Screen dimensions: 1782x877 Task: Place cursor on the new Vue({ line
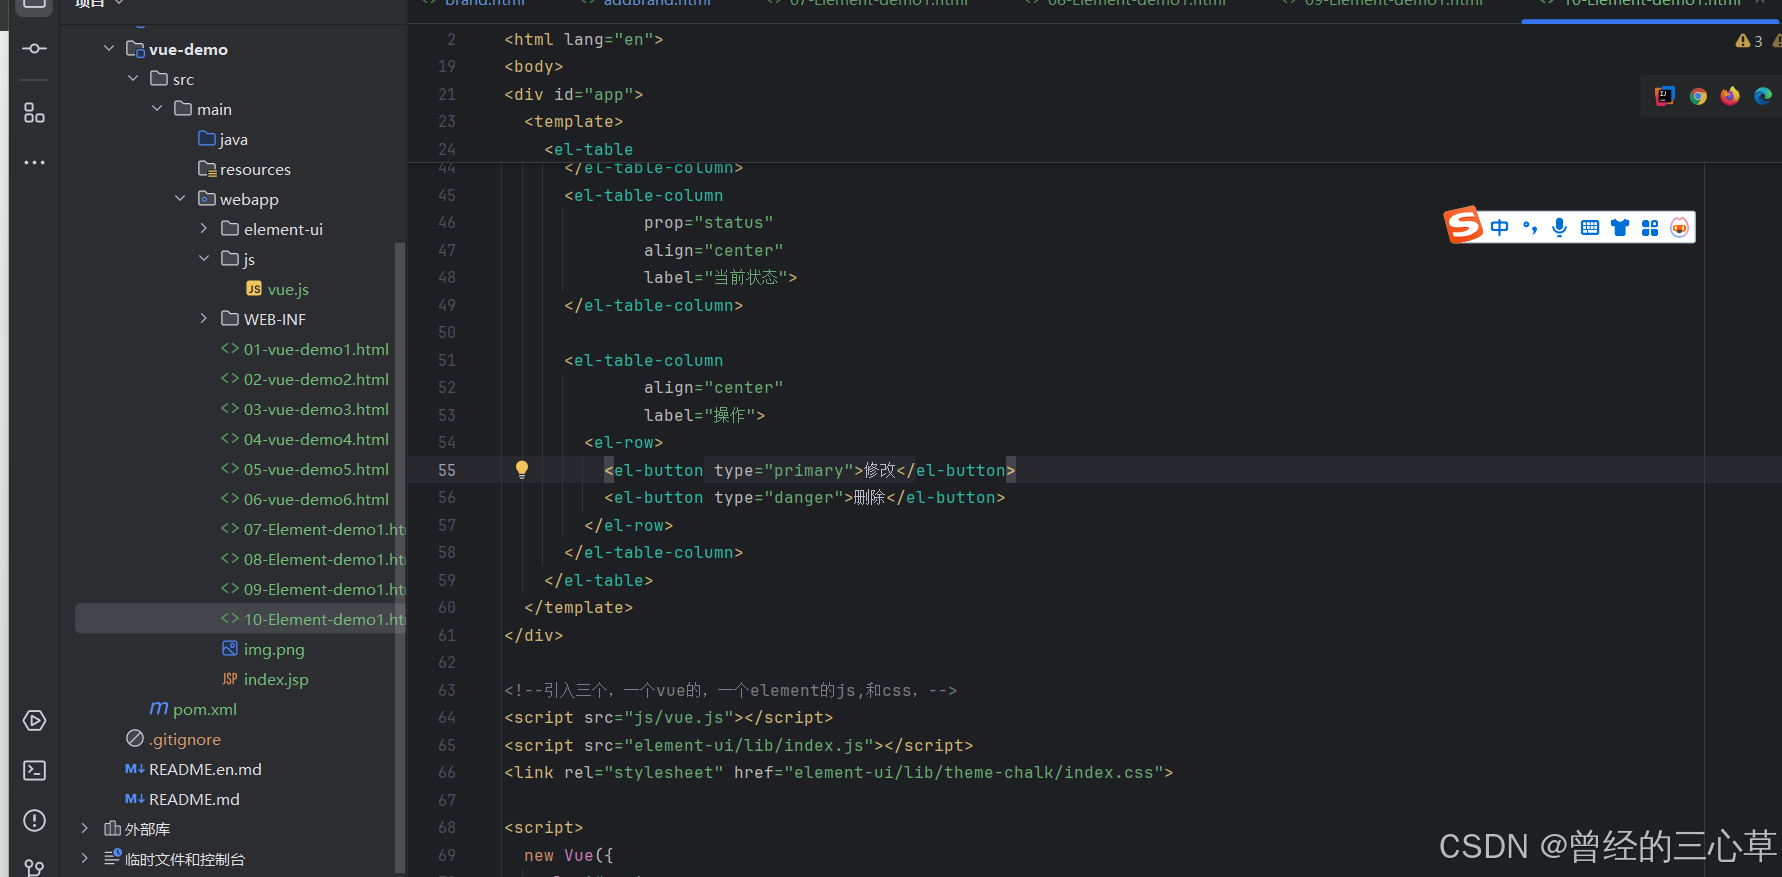(568, 855)
